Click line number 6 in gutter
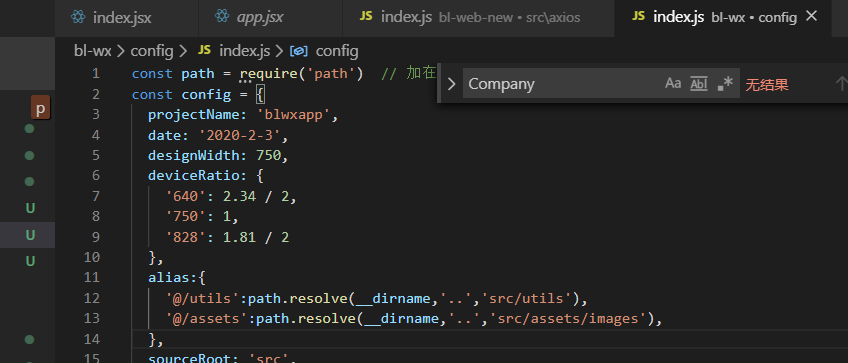848x363 pixels. click(x=96, y=176)
